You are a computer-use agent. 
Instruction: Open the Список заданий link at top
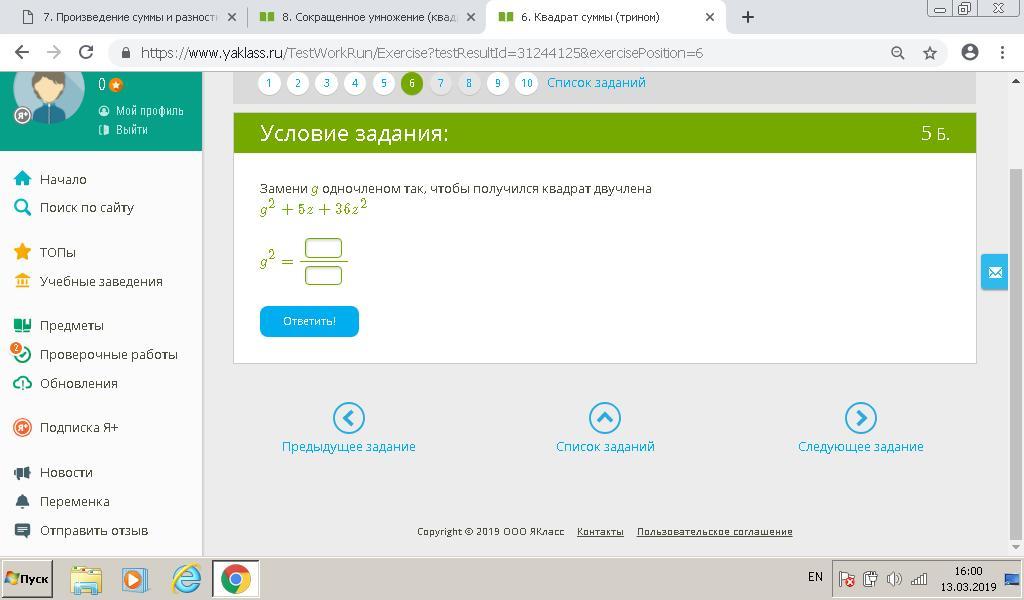coord(596,83)
